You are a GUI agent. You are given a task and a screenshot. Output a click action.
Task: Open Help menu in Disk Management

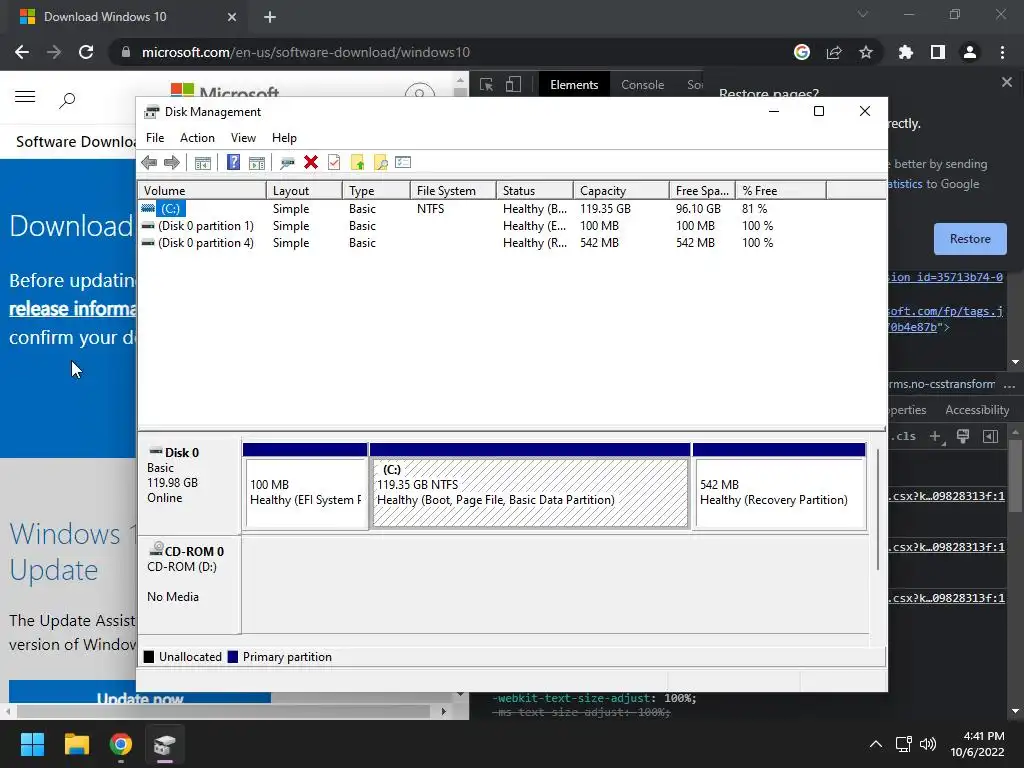(x=284, y=138)
